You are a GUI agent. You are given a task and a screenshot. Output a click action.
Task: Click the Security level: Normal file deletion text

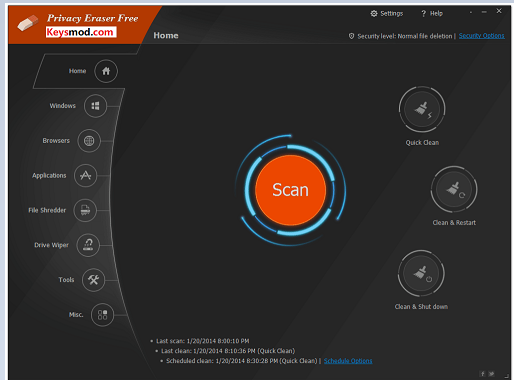[x=405, y=36]
